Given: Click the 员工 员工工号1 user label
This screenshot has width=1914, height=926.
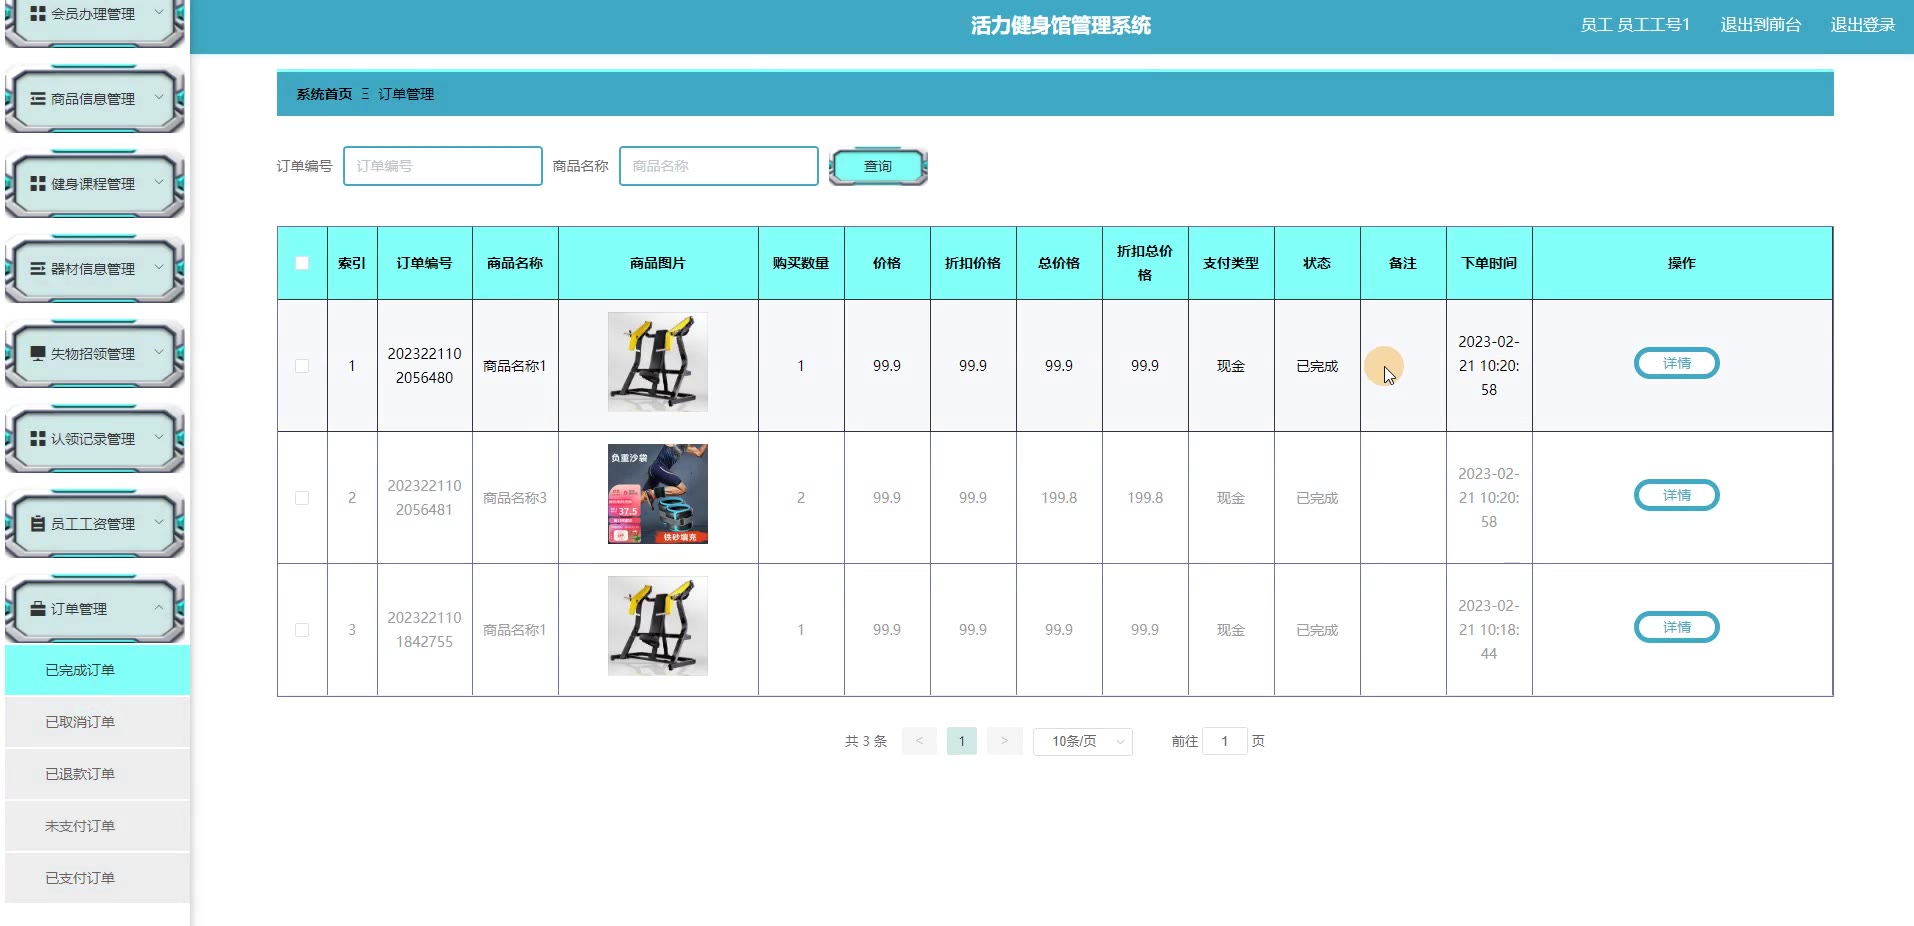Looking at the screenshot, I should click(1635, 25).
